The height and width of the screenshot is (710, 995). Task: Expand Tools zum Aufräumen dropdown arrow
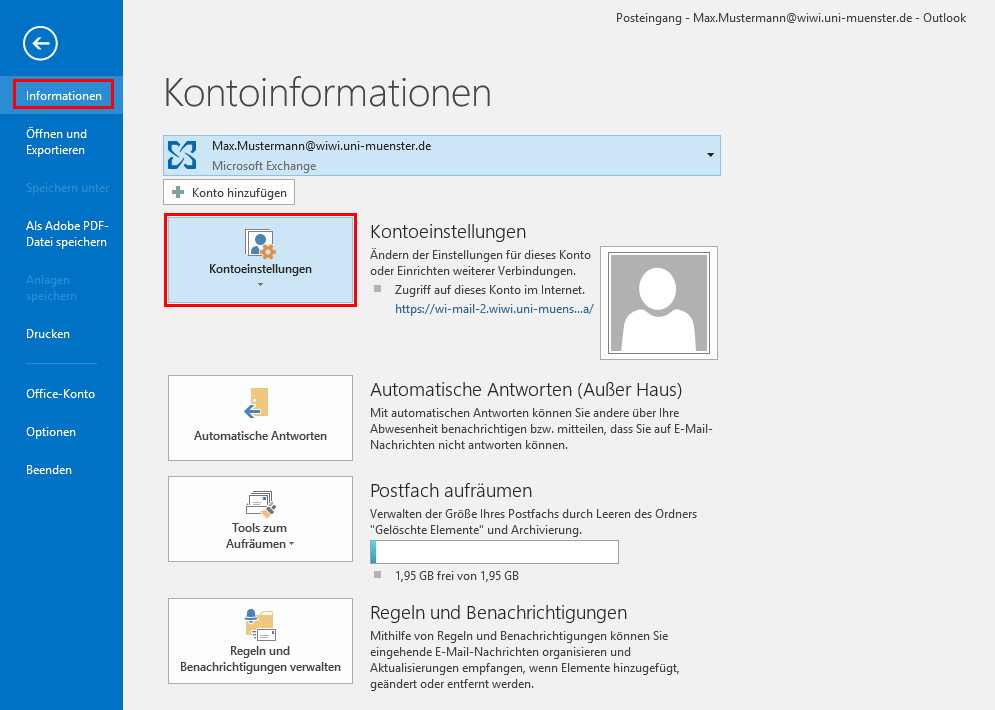click(x=291, y=544)
